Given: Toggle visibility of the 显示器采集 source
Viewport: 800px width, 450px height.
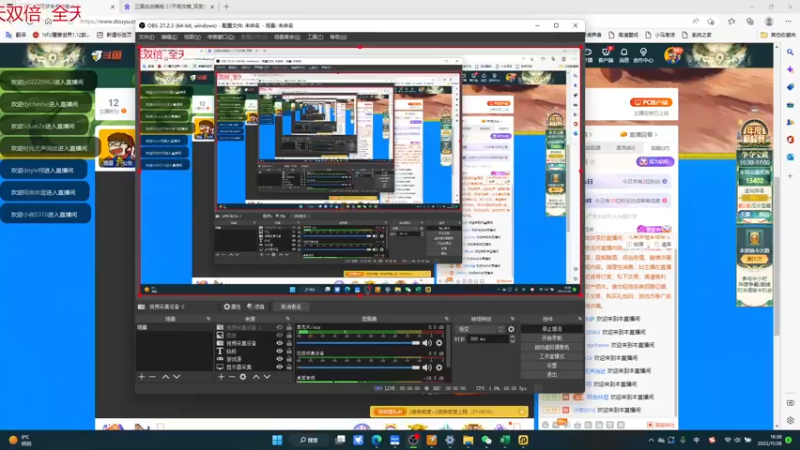Looking at the screenshot, I should pos(279,367).
